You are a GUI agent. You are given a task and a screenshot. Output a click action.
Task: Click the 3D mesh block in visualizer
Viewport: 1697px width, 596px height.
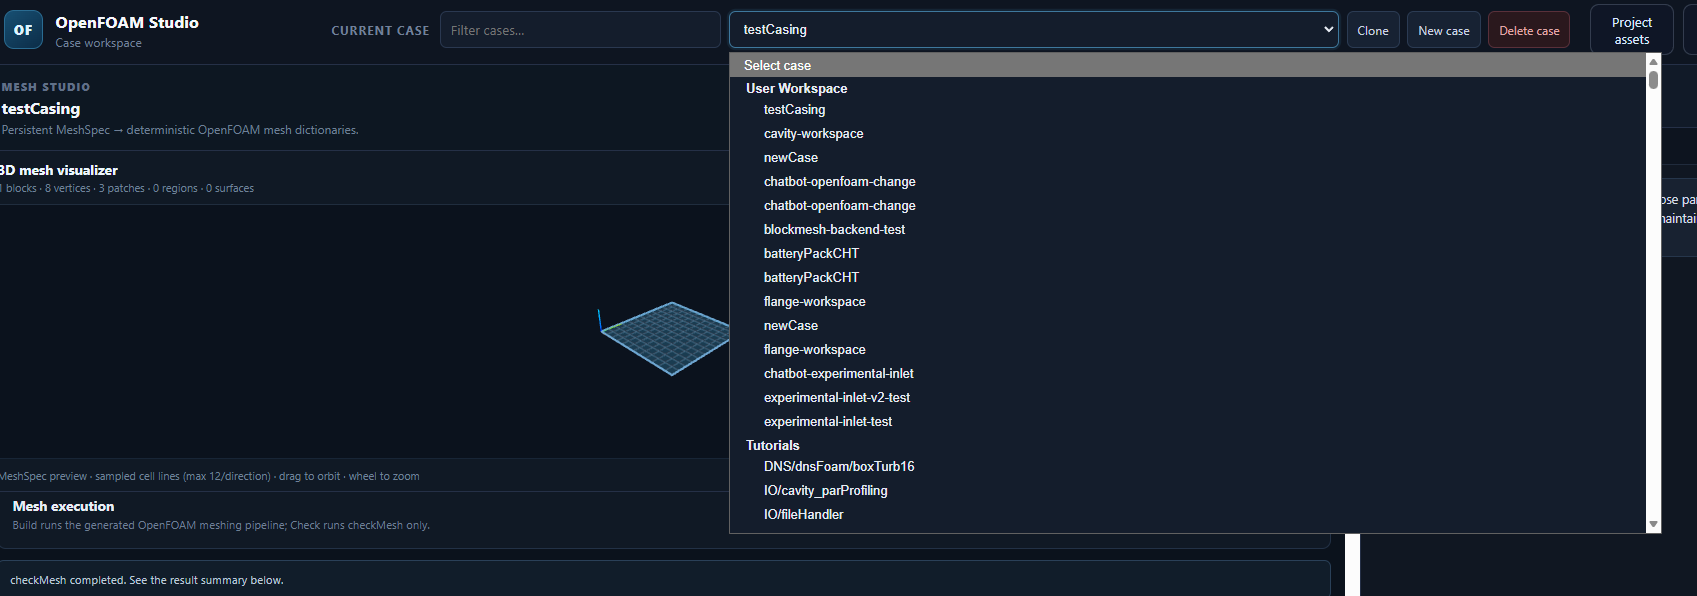tap(668, 338)
